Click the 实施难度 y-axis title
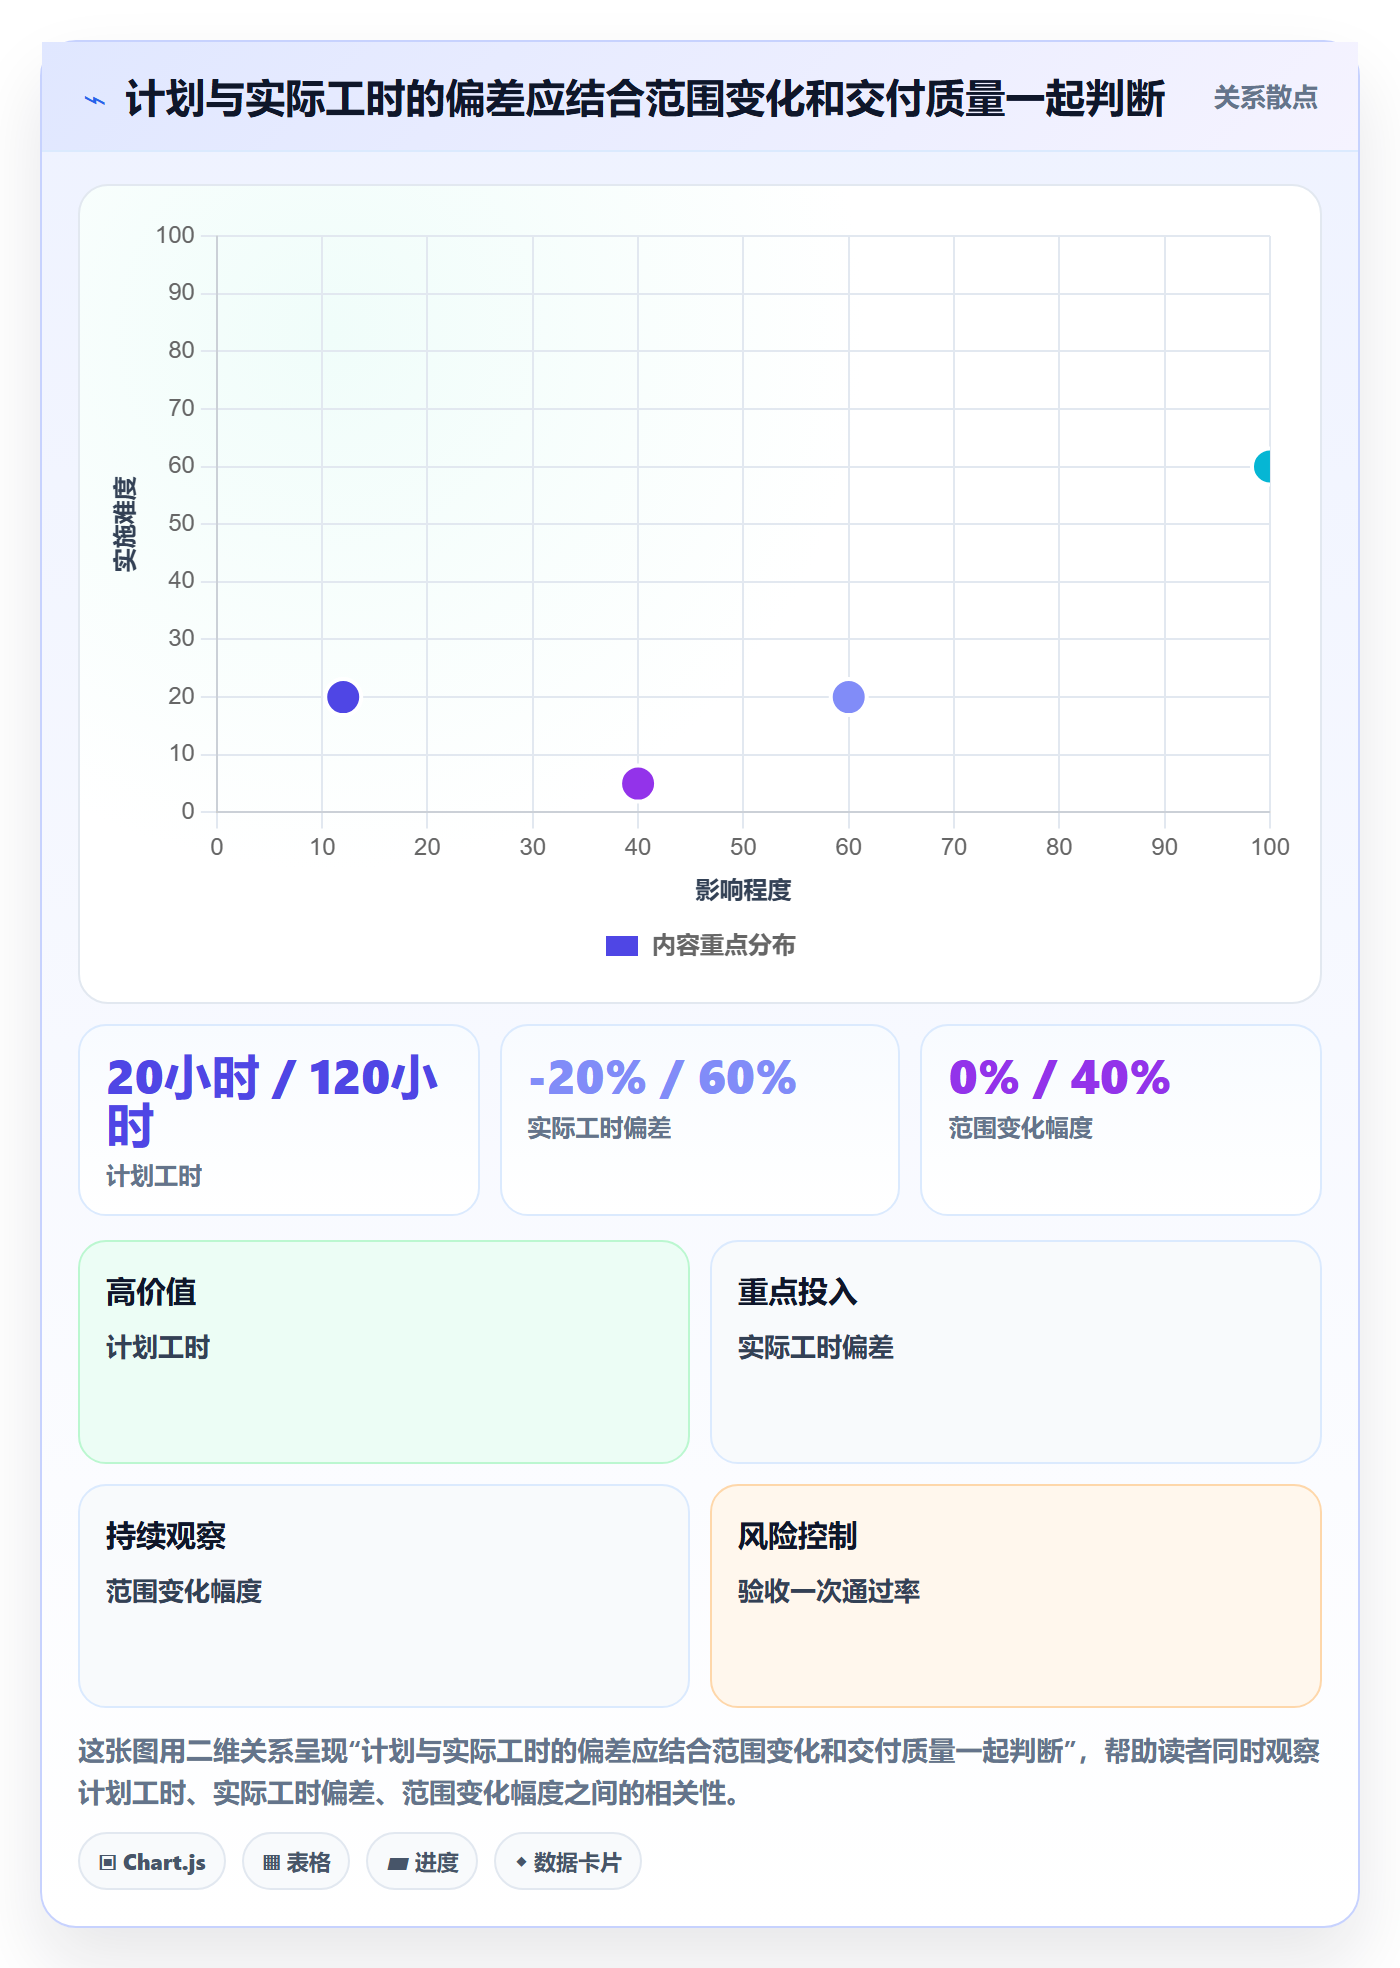1400x1968 pixels. click(124, 524)
